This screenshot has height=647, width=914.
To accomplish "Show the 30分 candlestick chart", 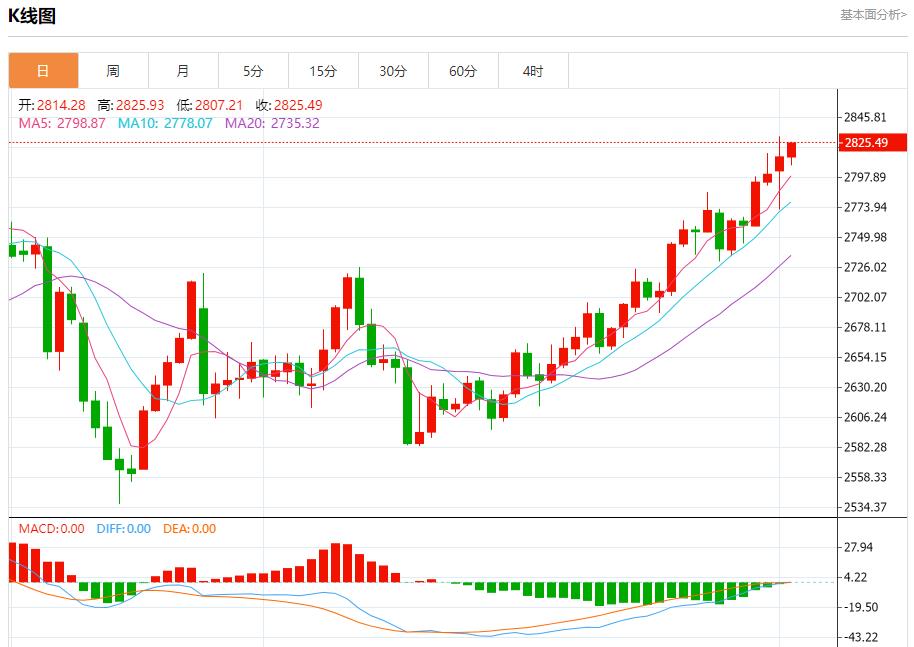I will click(393, 71).
